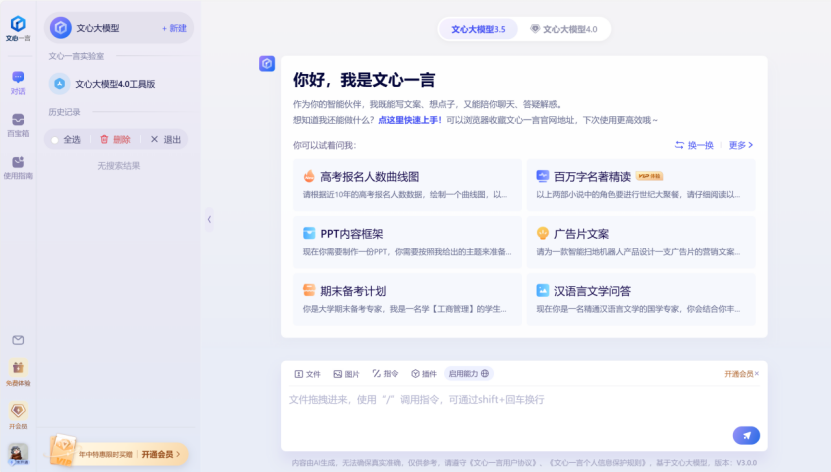
Task: Click the 免费体验 gift icon
Action: click(x=18, y=372)
